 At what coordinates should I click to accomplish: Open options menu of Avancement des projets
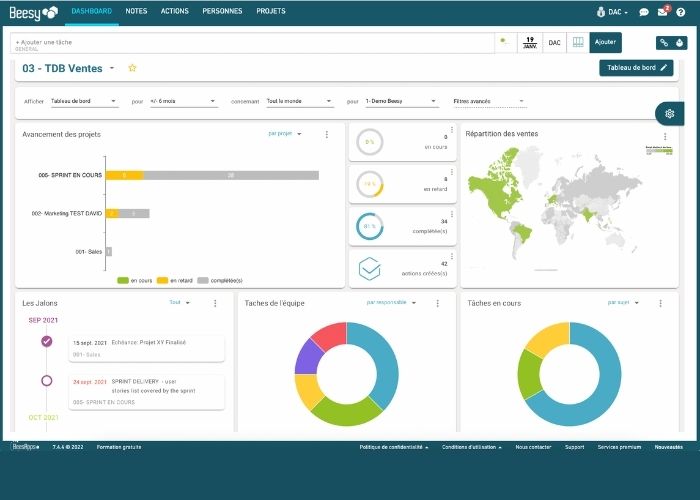click(x=327, y=134)
